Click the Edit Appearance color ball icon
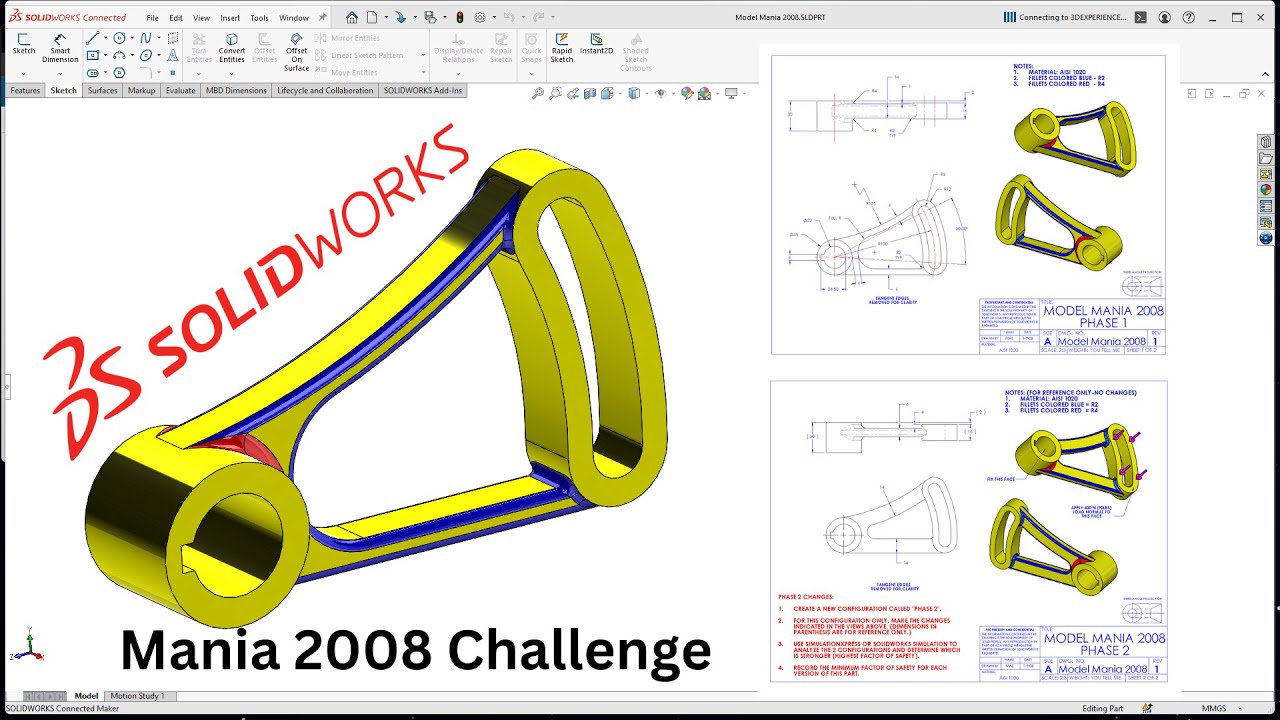 688,93
